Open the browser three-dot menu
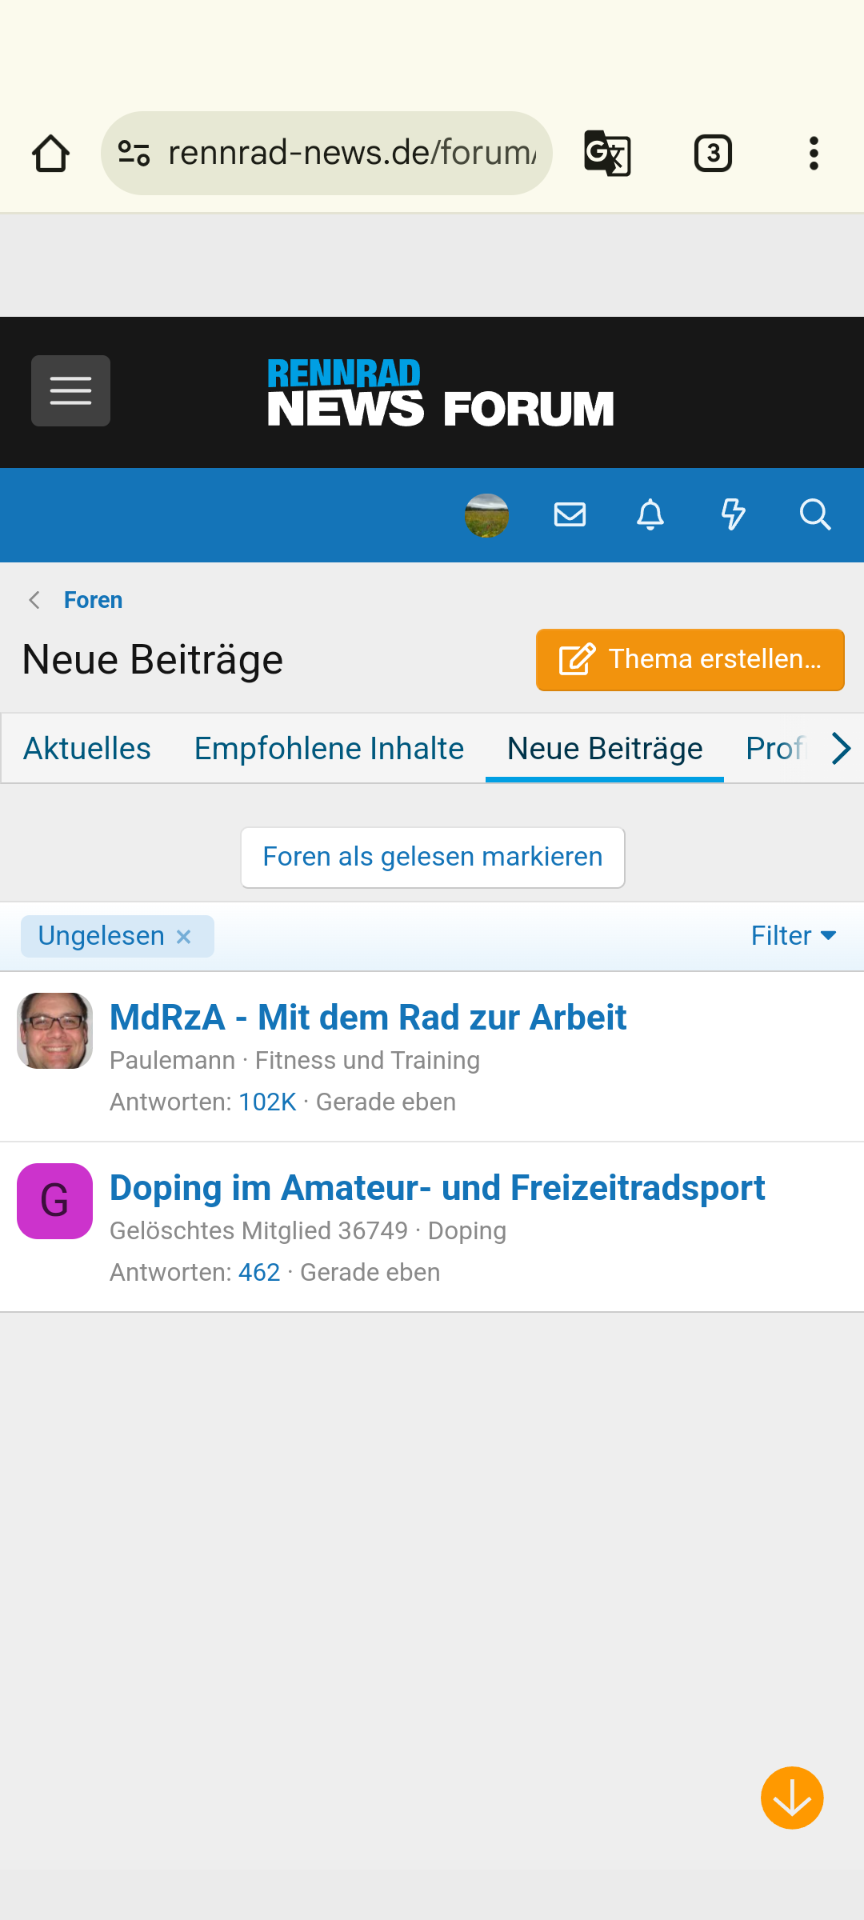864x1920 pixels. [x=814, y=154]
